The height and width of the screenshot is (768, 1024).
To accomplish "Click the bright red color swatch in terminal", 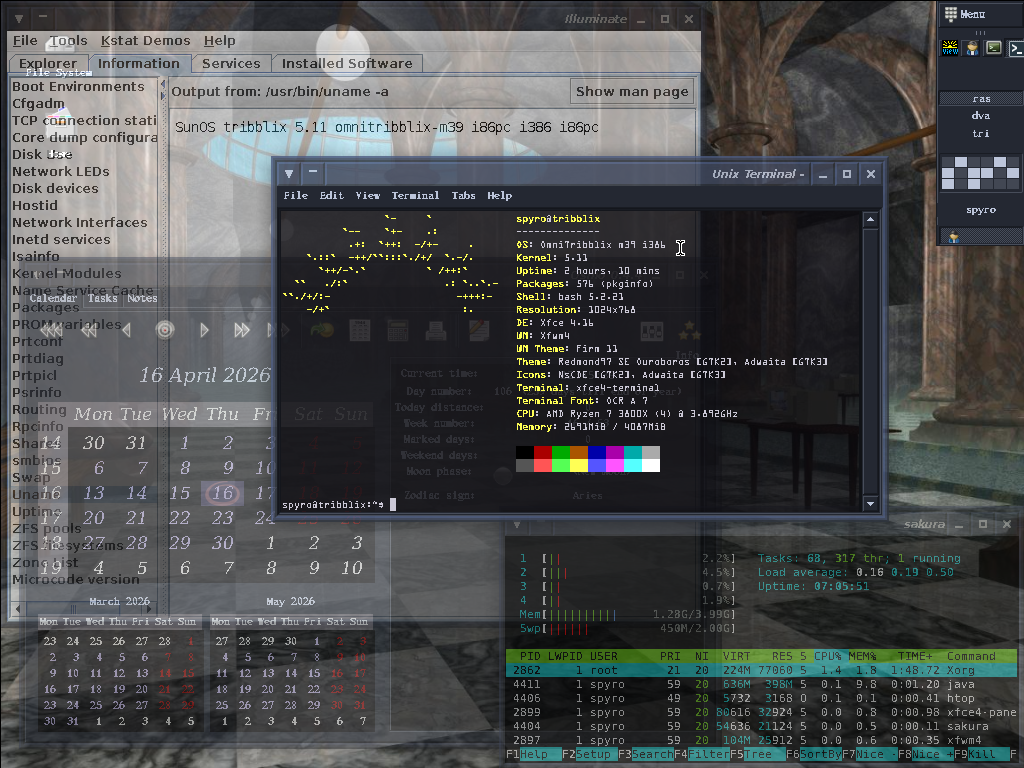I will pyautogui.click(x=543, y=465).
